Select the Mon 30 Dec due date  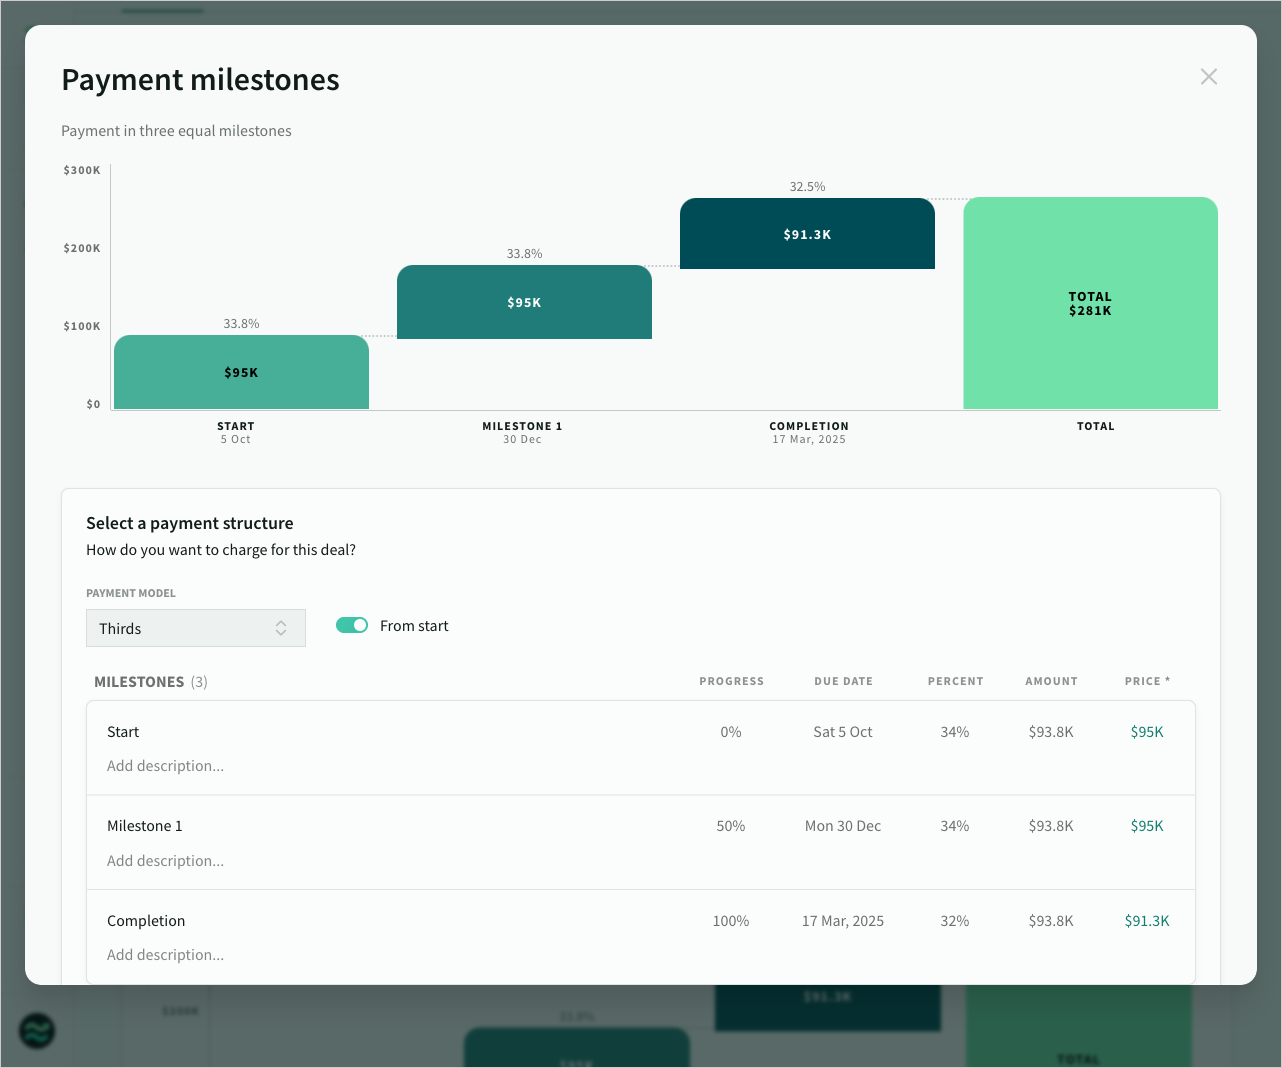pyautogui.click(x=843, y=826)
